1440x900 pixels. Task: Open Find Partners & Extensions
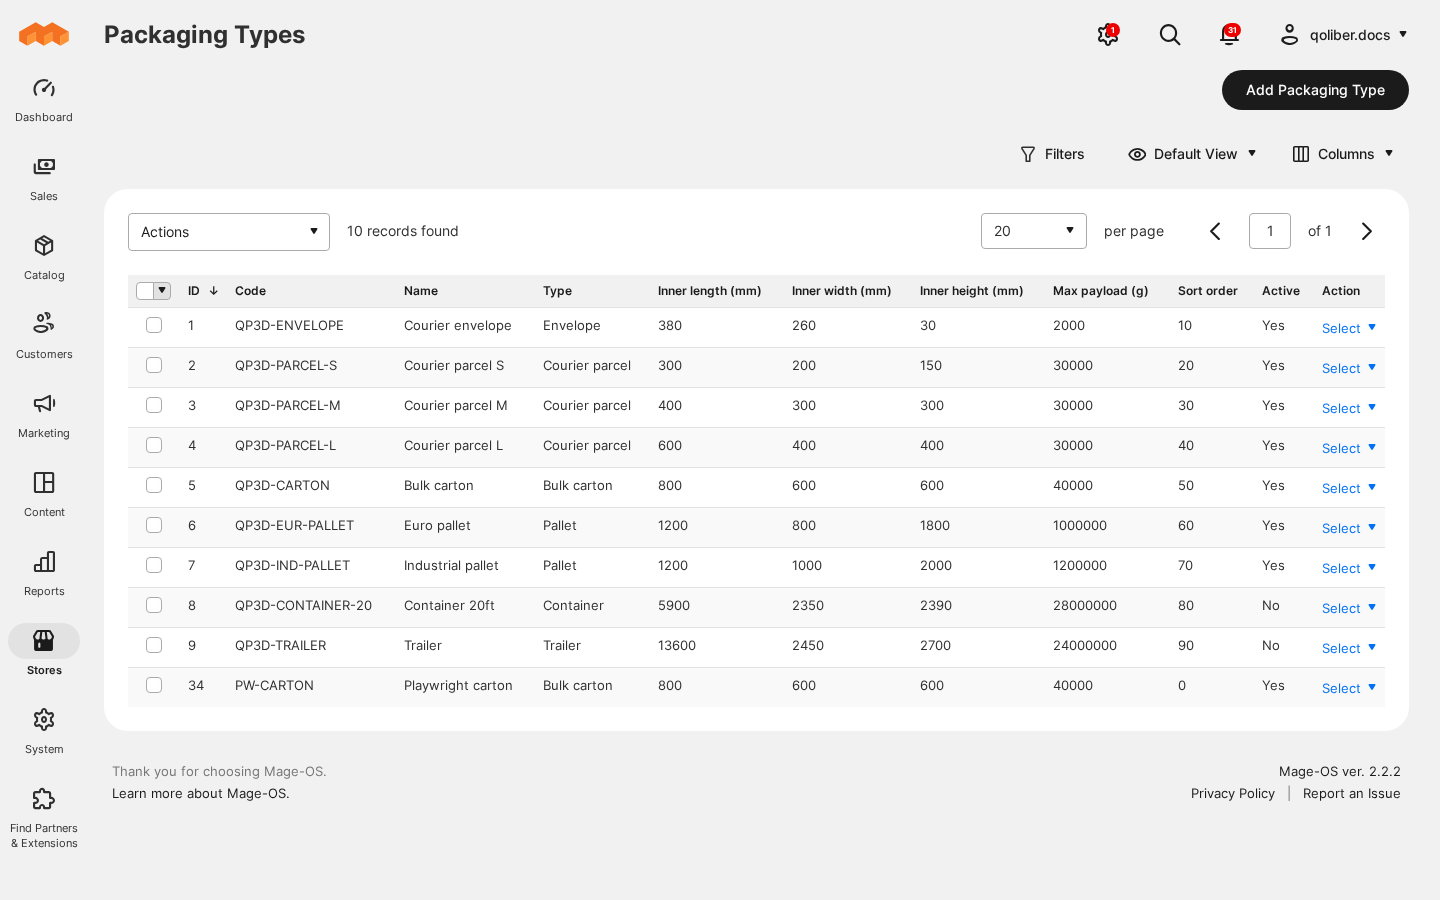[44, 818]
